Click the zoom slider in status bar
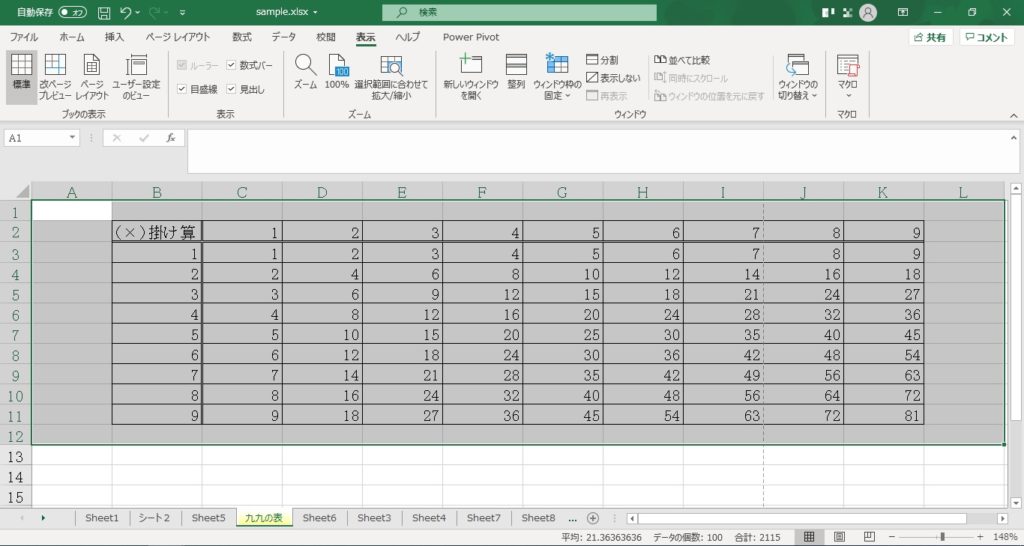1024x546 pixels. click(941, 537)
